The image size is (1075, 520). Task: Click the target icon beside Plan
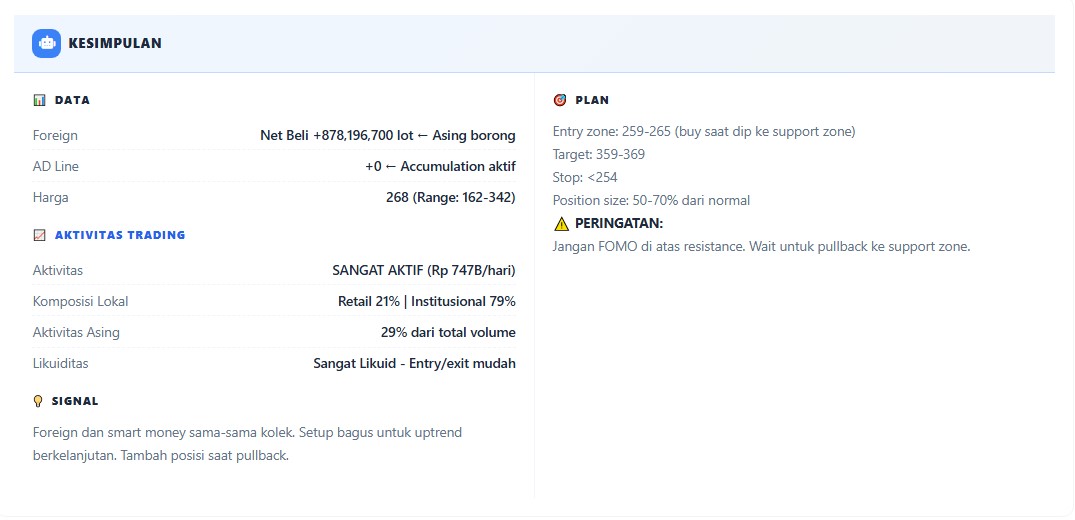click(560, 100)
